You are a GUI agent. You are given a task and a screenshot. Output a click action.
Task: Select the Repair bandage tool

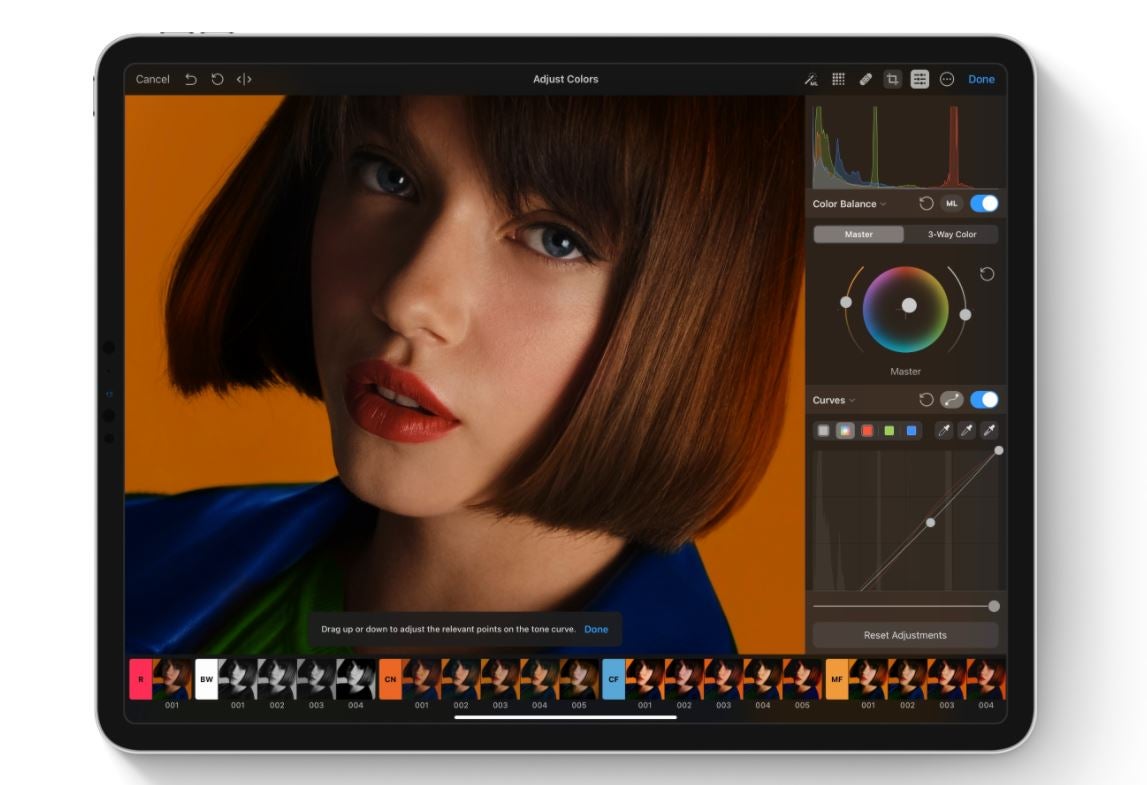865,79
